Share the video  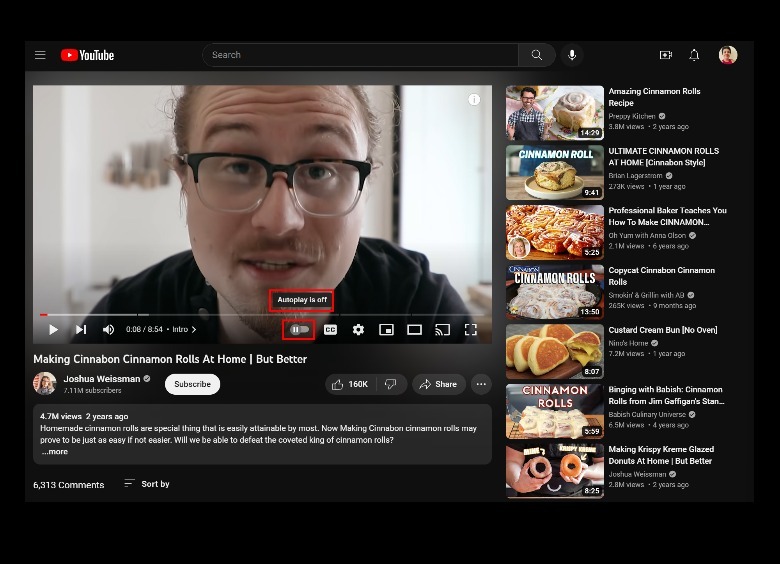(438, 384)
